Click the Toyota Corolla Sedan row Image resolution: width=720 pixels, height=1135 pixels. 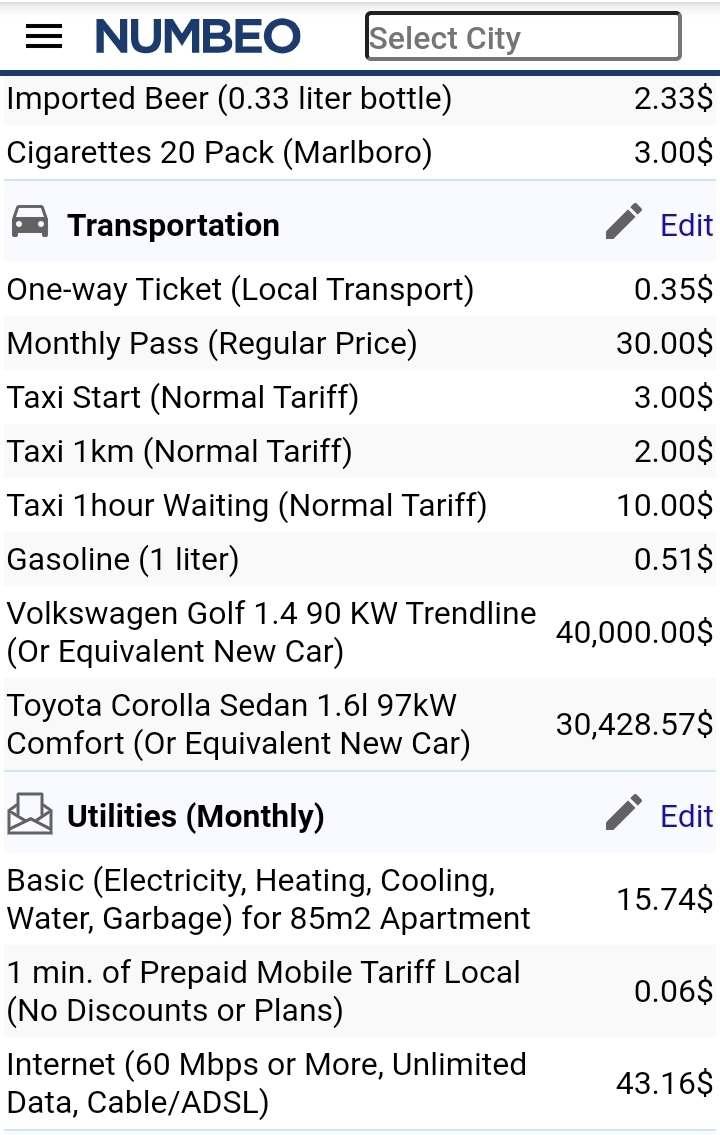point(360,724)
